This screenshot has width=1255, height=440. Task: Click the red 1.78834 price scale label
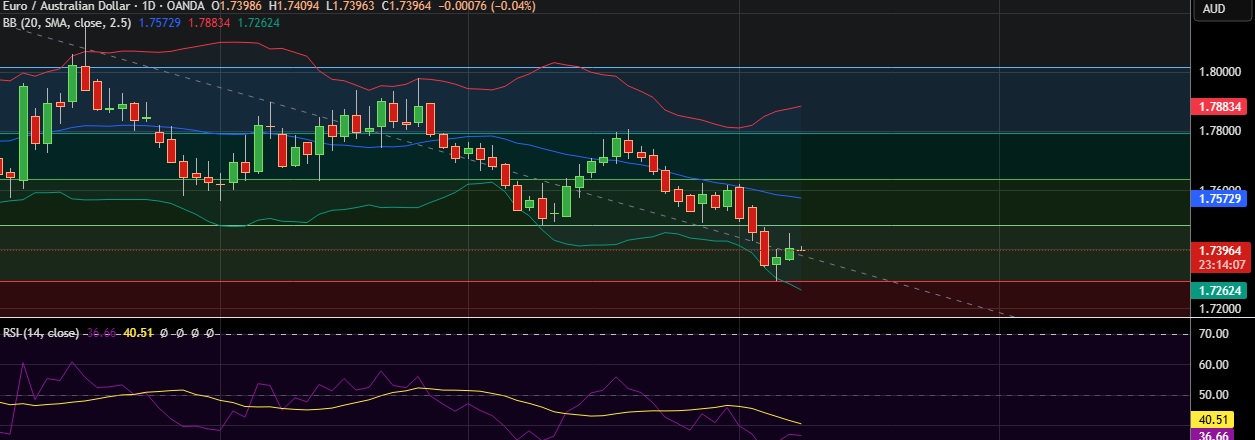pos(1217,105)
